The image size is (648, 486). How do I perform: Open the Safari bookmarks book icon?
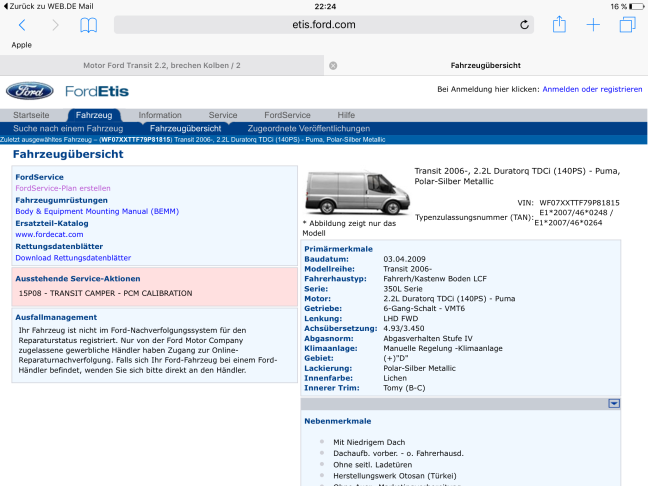89,25
